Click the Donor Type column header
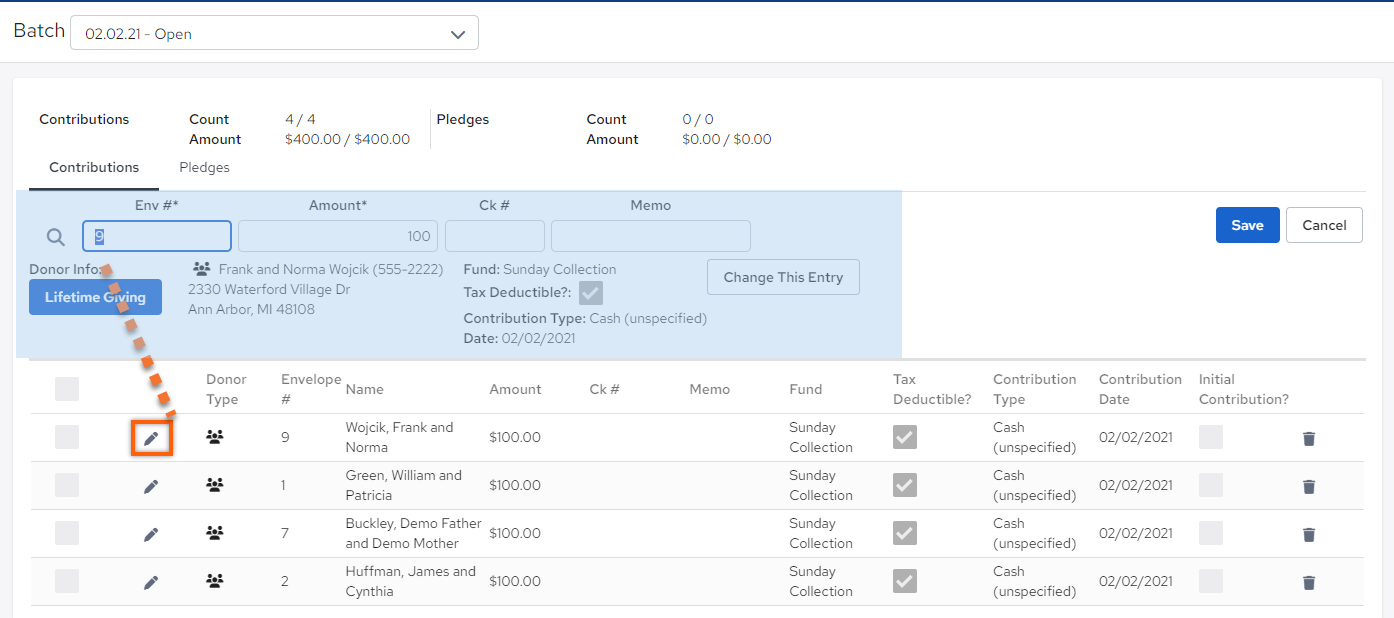Screen dimensions: 1394x618 tap(226, 389)
